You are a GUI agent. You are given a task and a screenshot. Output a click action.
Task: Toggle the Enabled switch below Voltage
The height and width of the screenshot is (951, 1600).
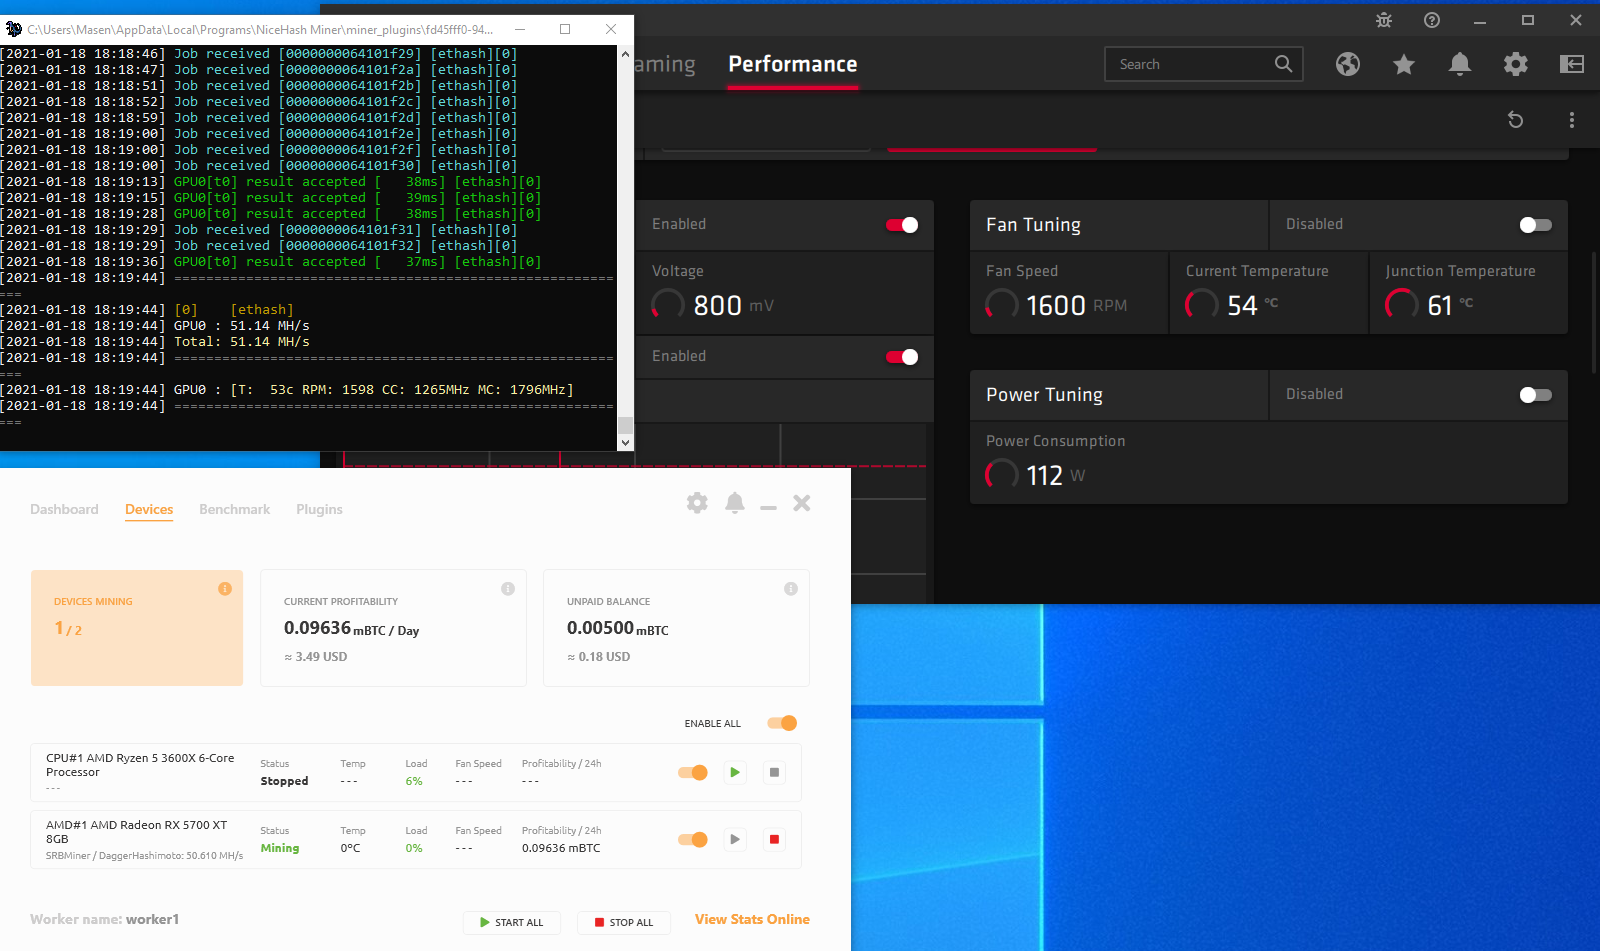902,357
